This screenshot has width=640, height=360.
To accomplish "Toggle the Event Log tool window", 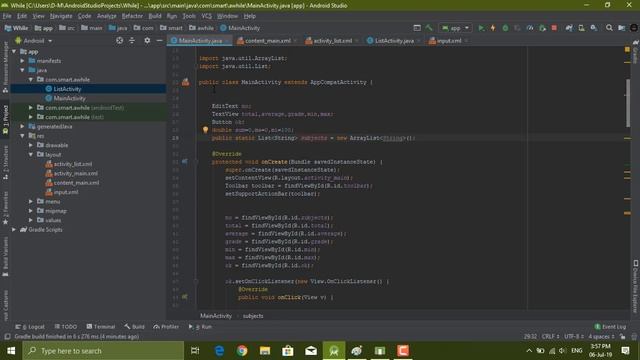I will pyautogui.click(x=610, y=327).
